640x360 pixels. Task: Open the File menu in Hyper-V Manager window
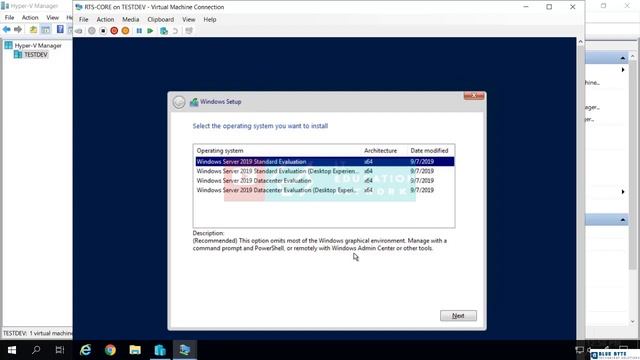coord(9,18)
